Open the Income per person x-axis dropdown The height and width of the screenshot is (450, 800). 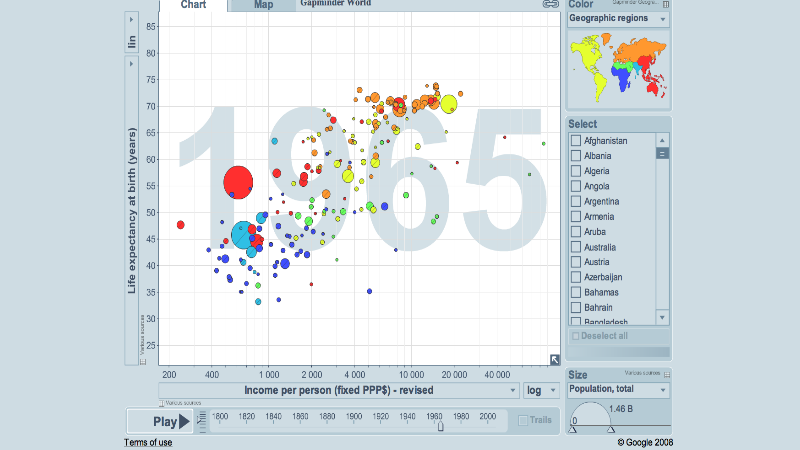(x=339, y=390)
